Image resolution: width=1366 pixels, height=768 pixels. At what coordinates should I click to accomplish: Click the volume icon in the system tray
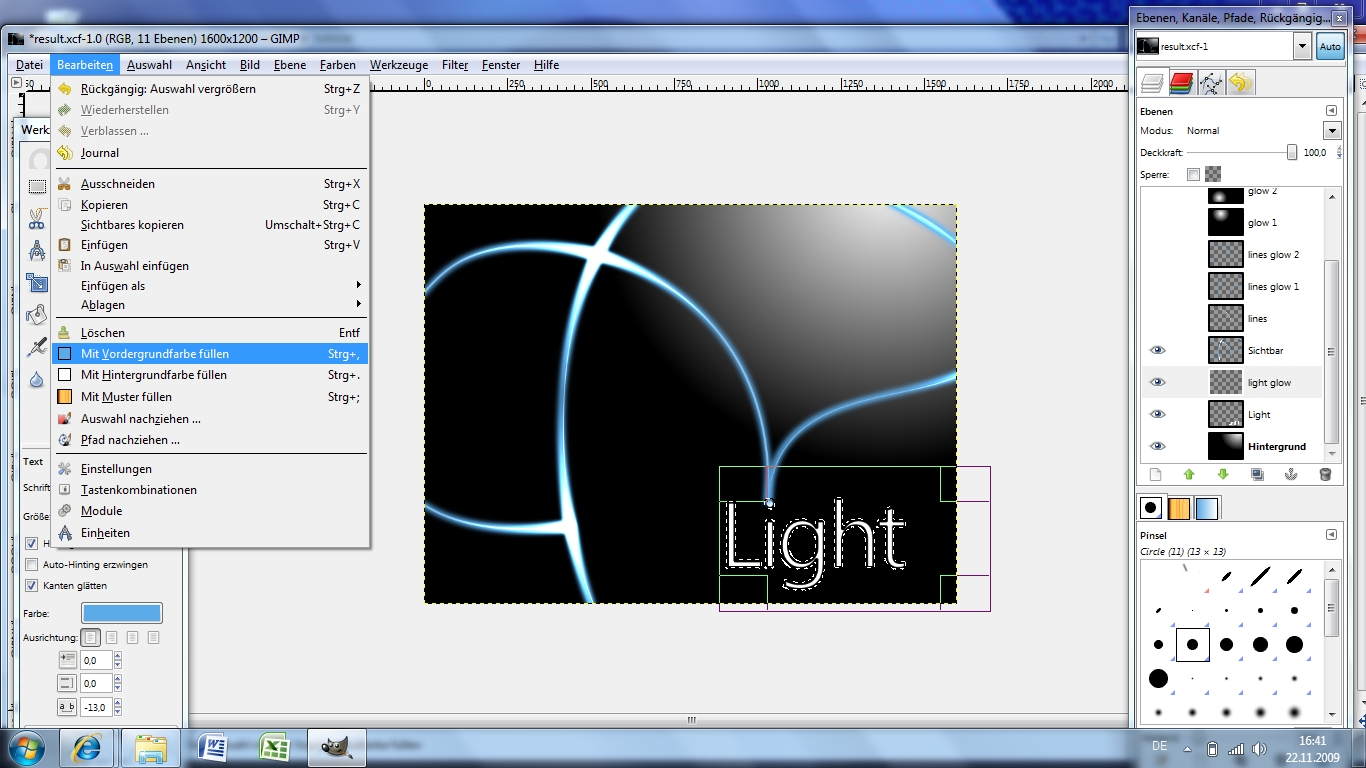point(1259,748)
